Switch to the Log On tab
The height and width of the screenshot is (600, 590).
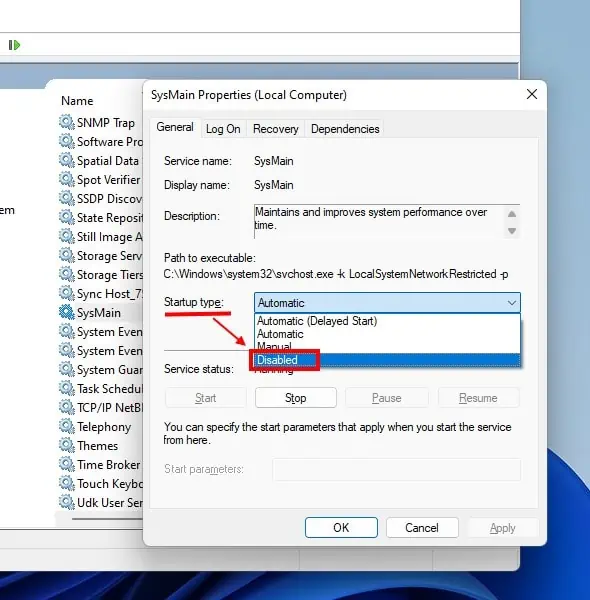[223, 129]
